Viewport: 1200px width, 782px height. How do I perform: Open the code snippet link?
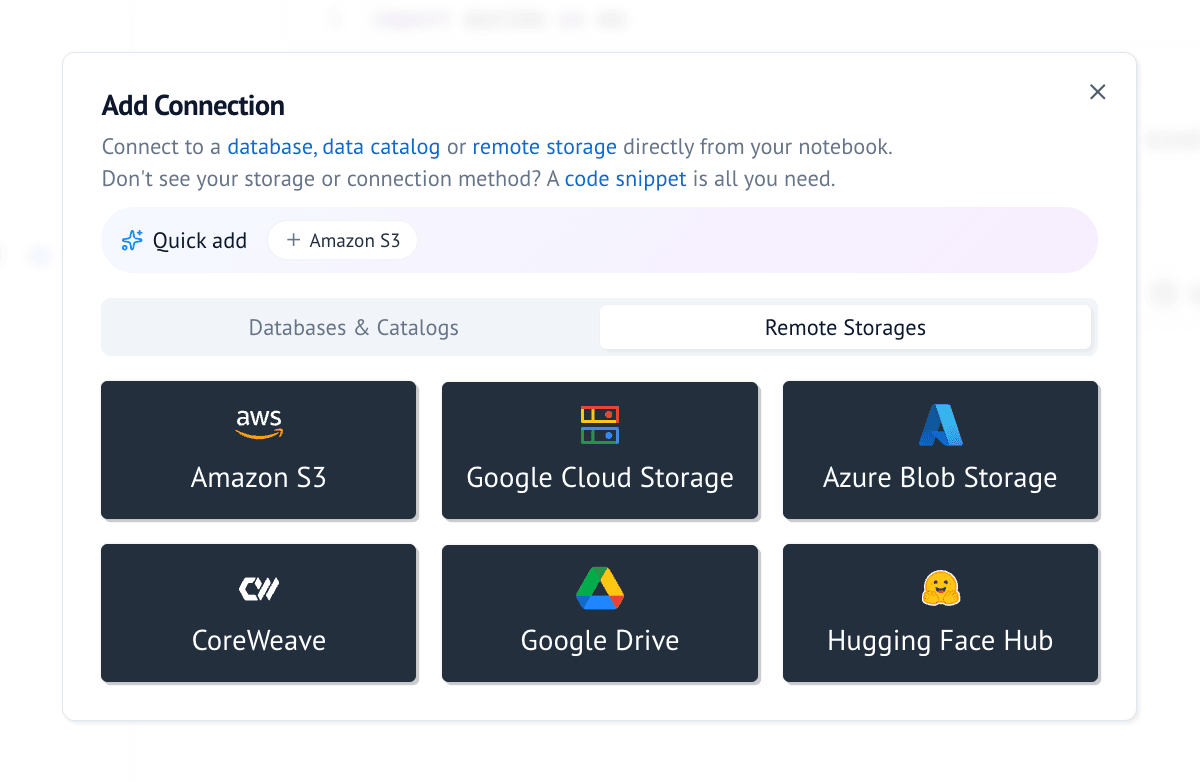click(626, 180)
